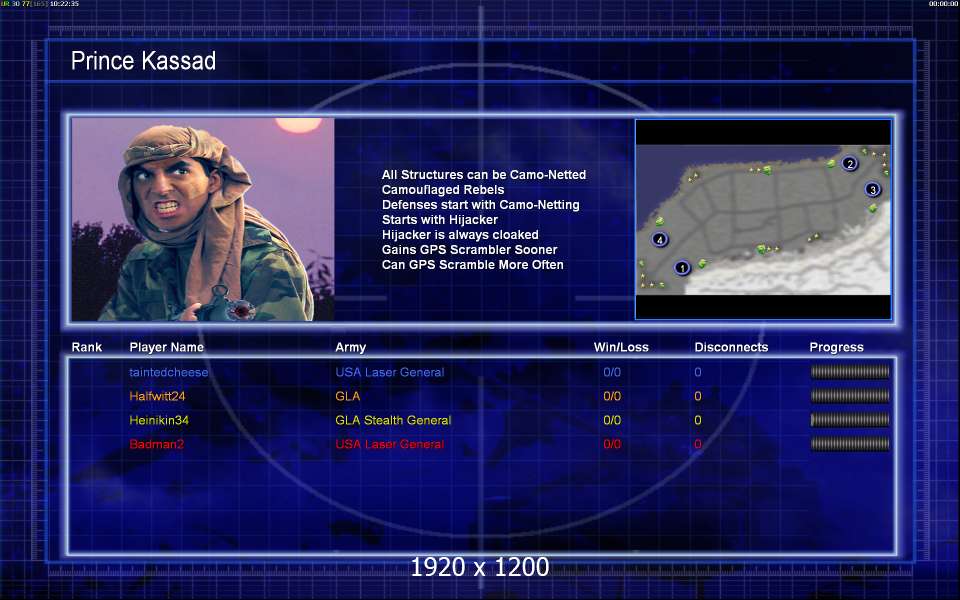
Task: Click the 'Progress' column header
Action: (x=836, y=347)
